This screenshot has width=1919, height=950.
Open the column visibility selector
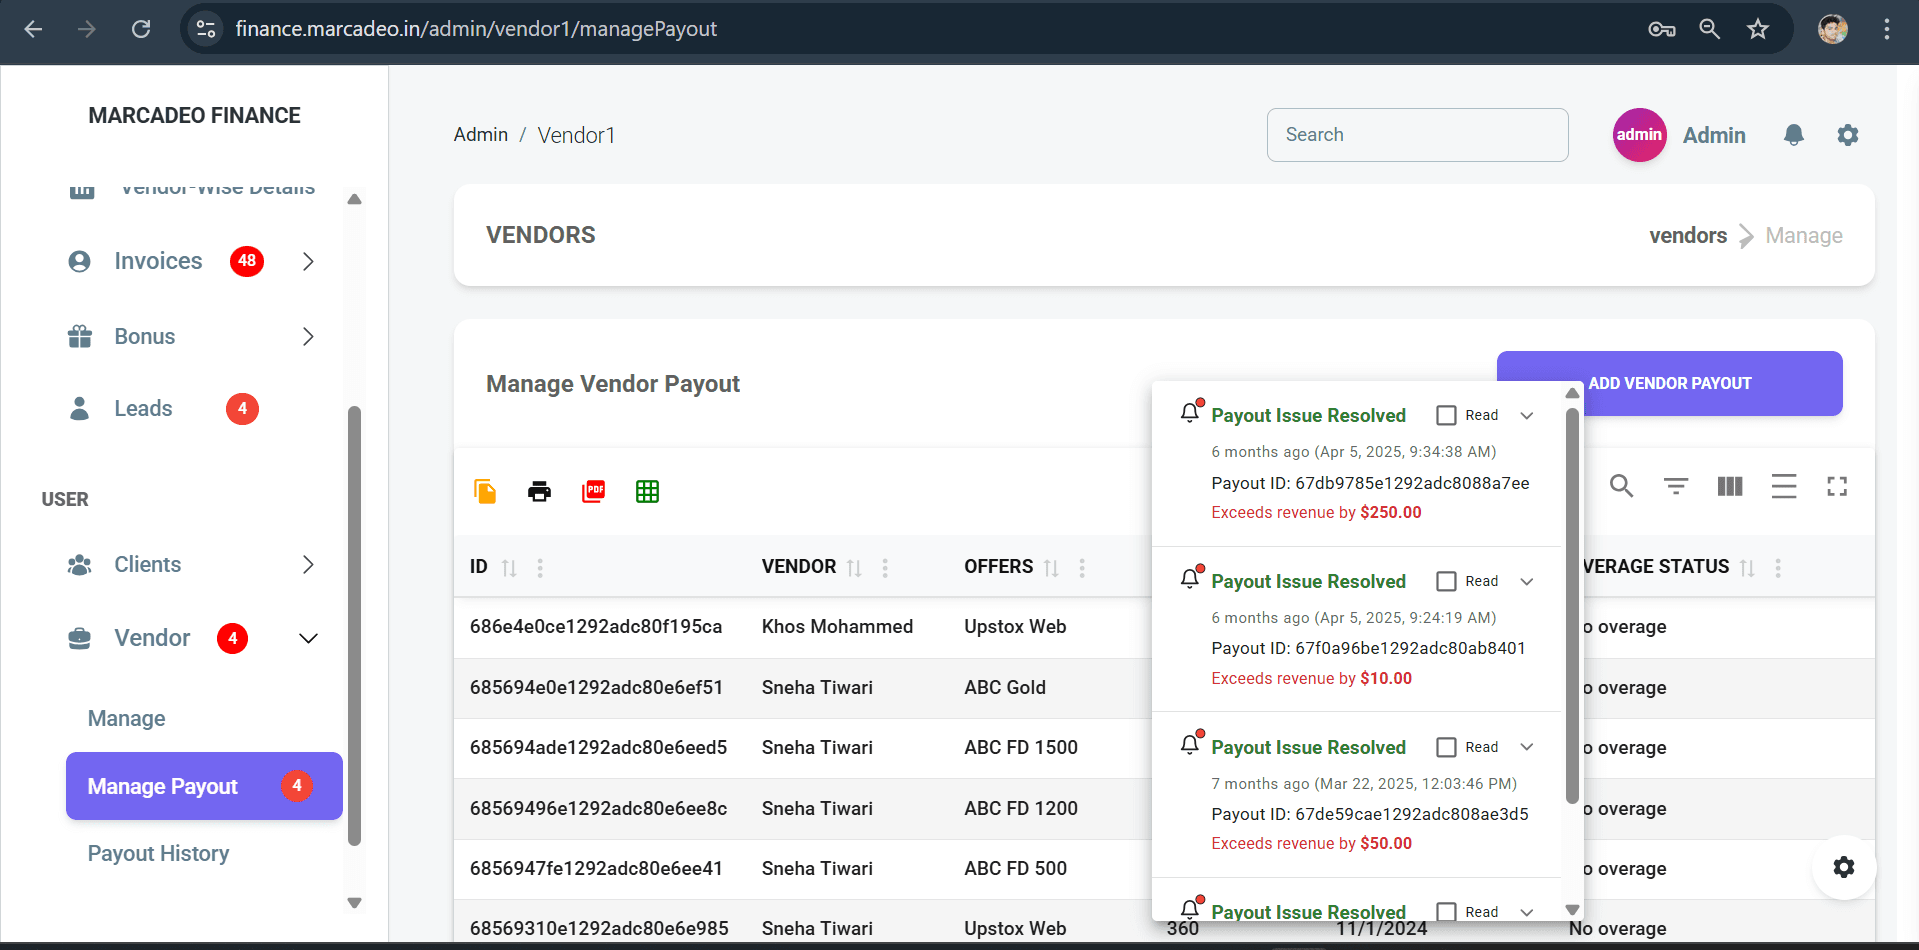(1730, 487)
